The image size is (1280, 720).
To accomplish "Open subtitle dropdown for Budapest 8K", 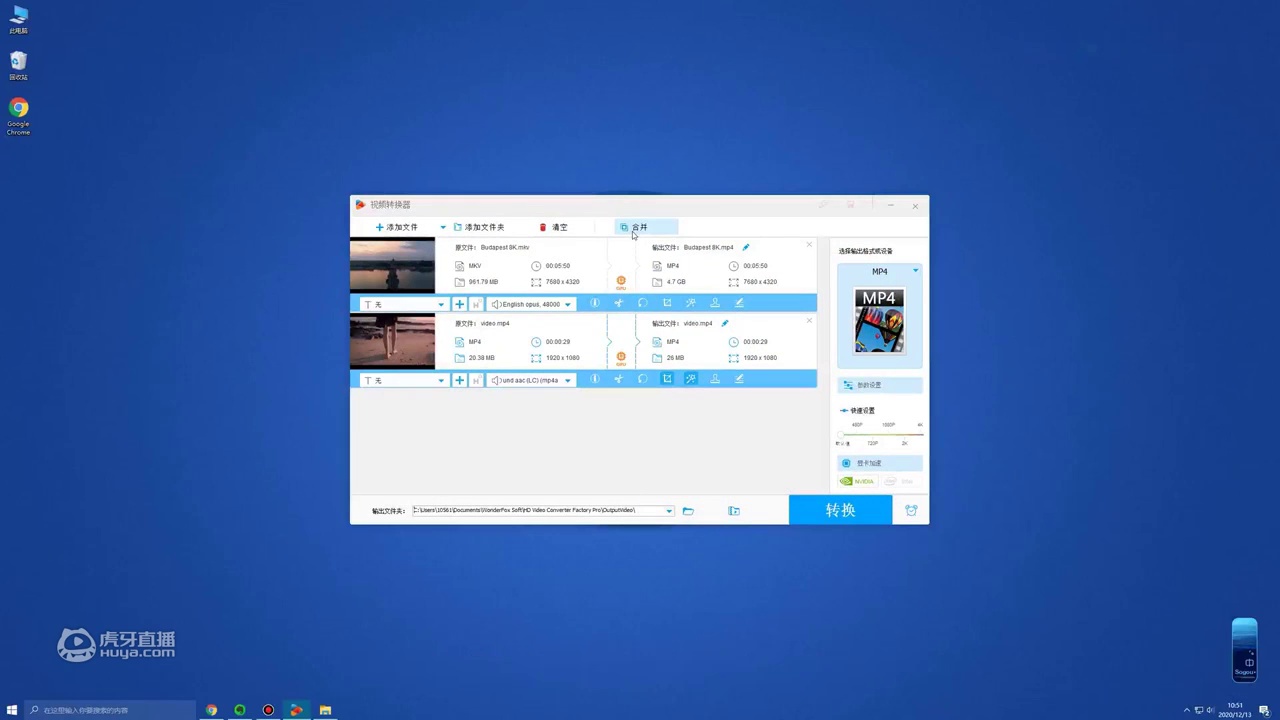I will (405, 304).
